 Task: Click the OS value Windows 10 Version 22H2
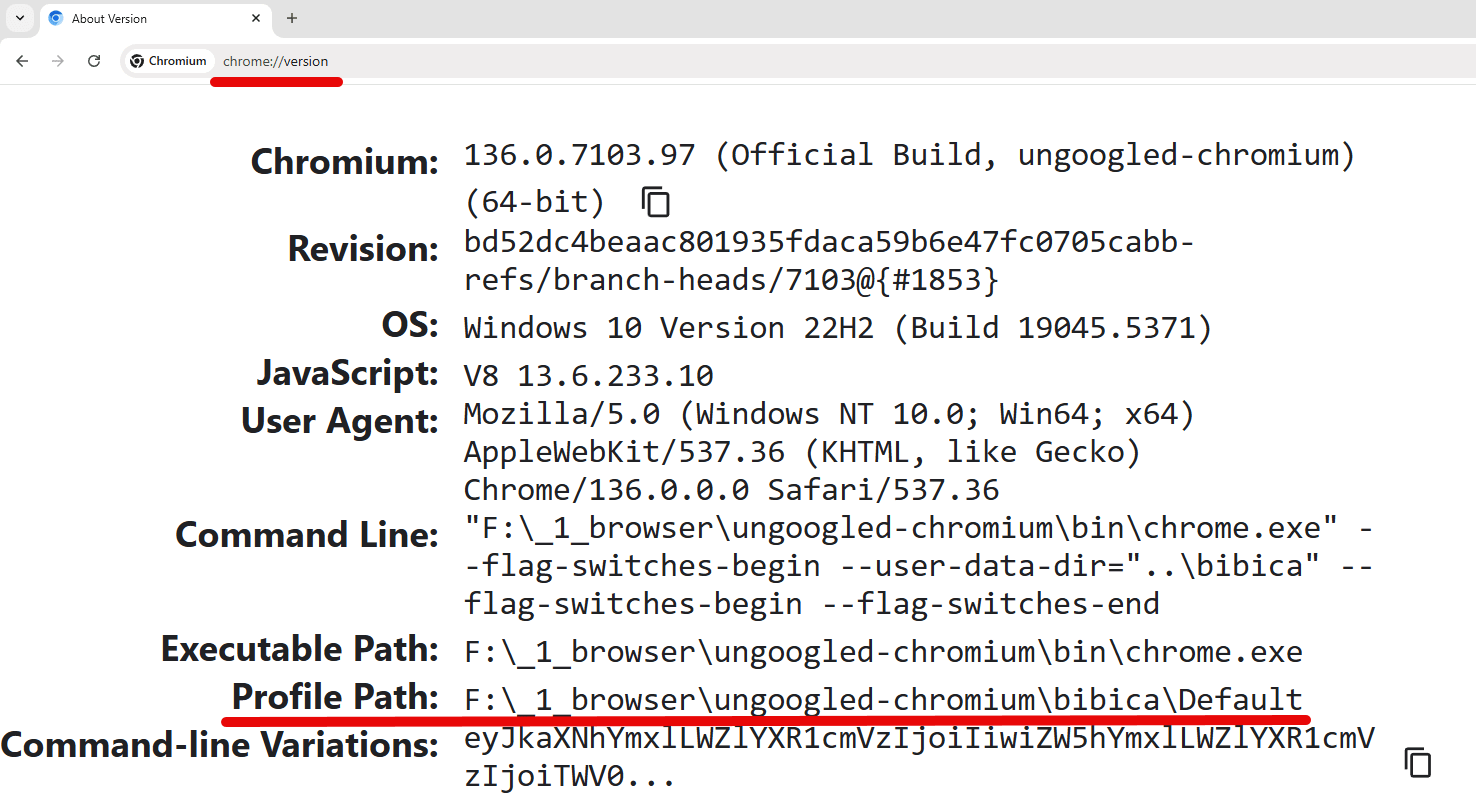coord(838,328)
